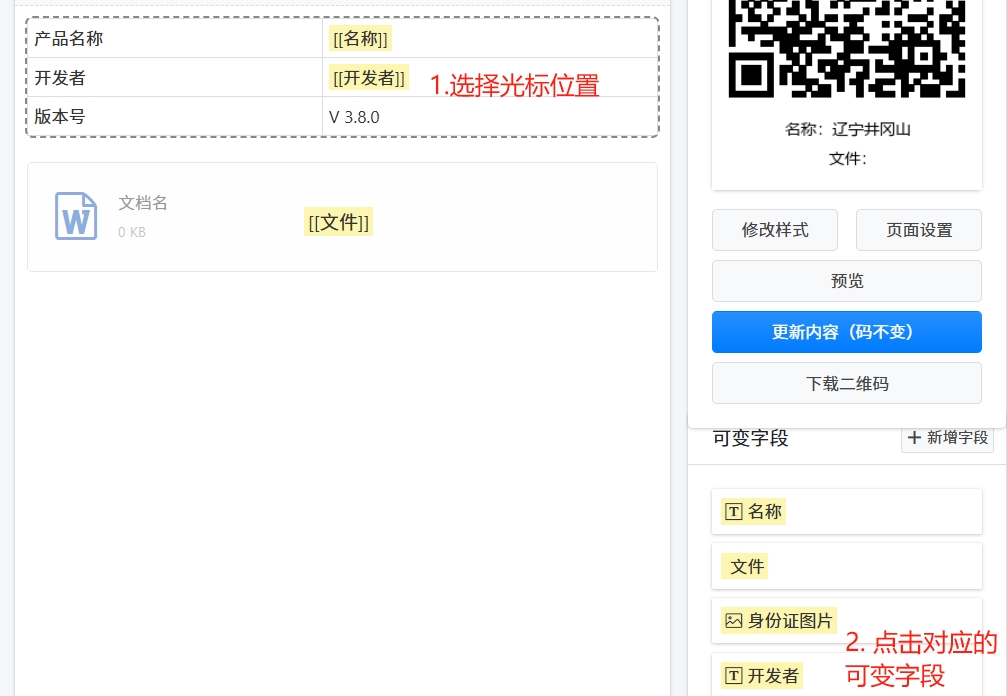Viewport: 1007px width, 696px height.
Task: Open 页面设置 page settings
Action: [918, 230]
